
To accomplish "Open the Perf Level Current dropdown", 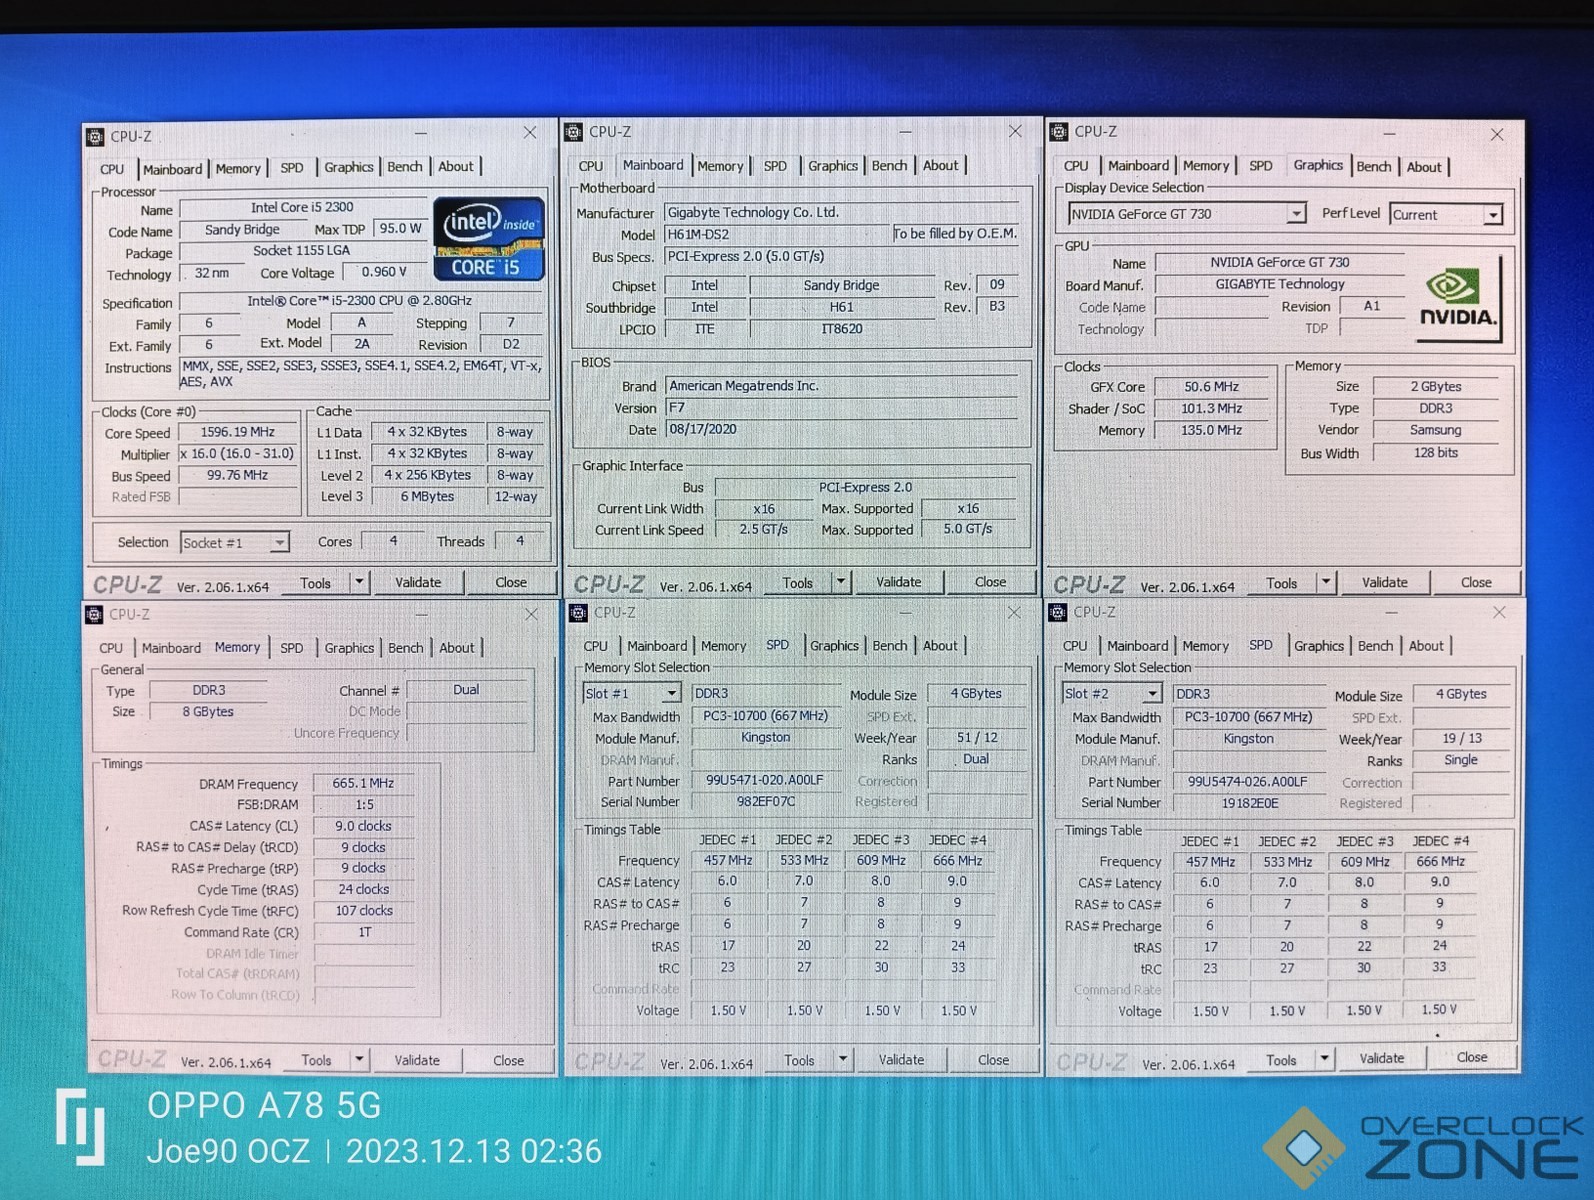I will pyautogui.click(x=1445, y=215).
